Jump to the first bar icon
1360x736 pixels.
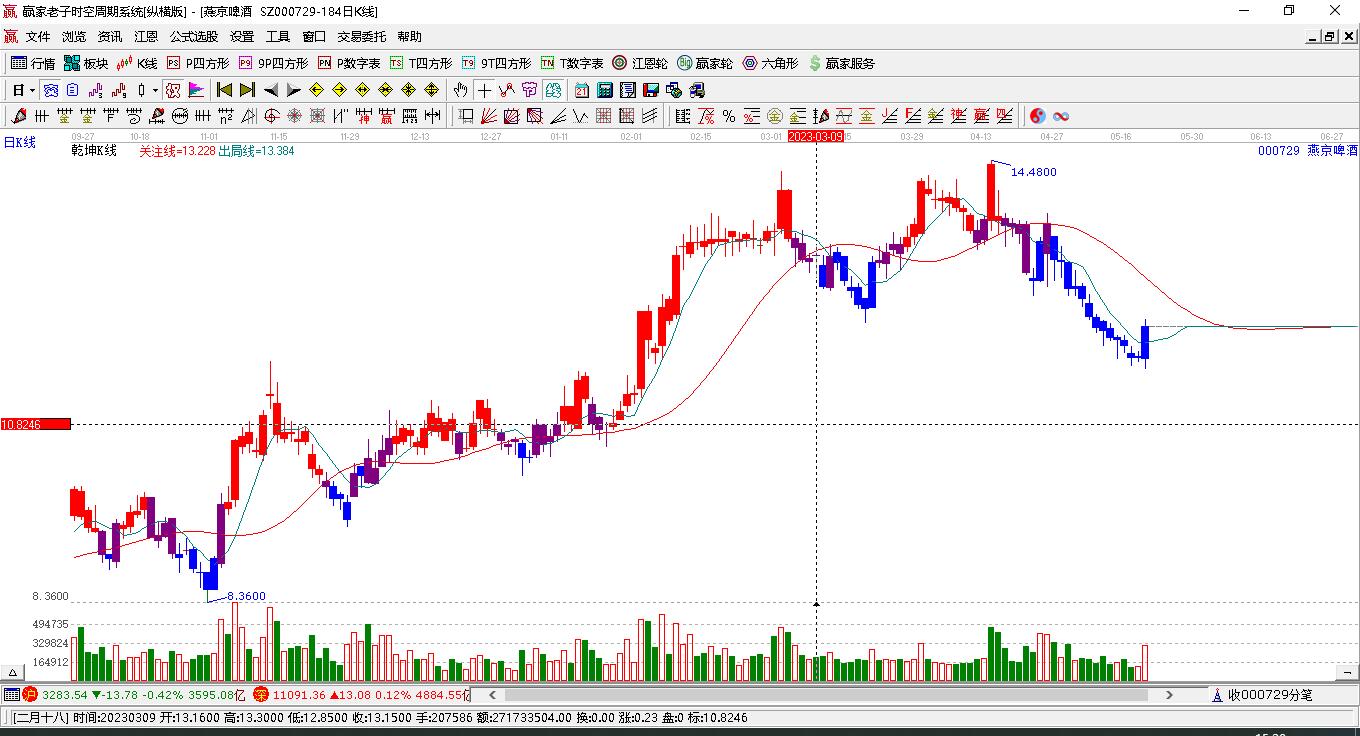[x=224, y=90]
